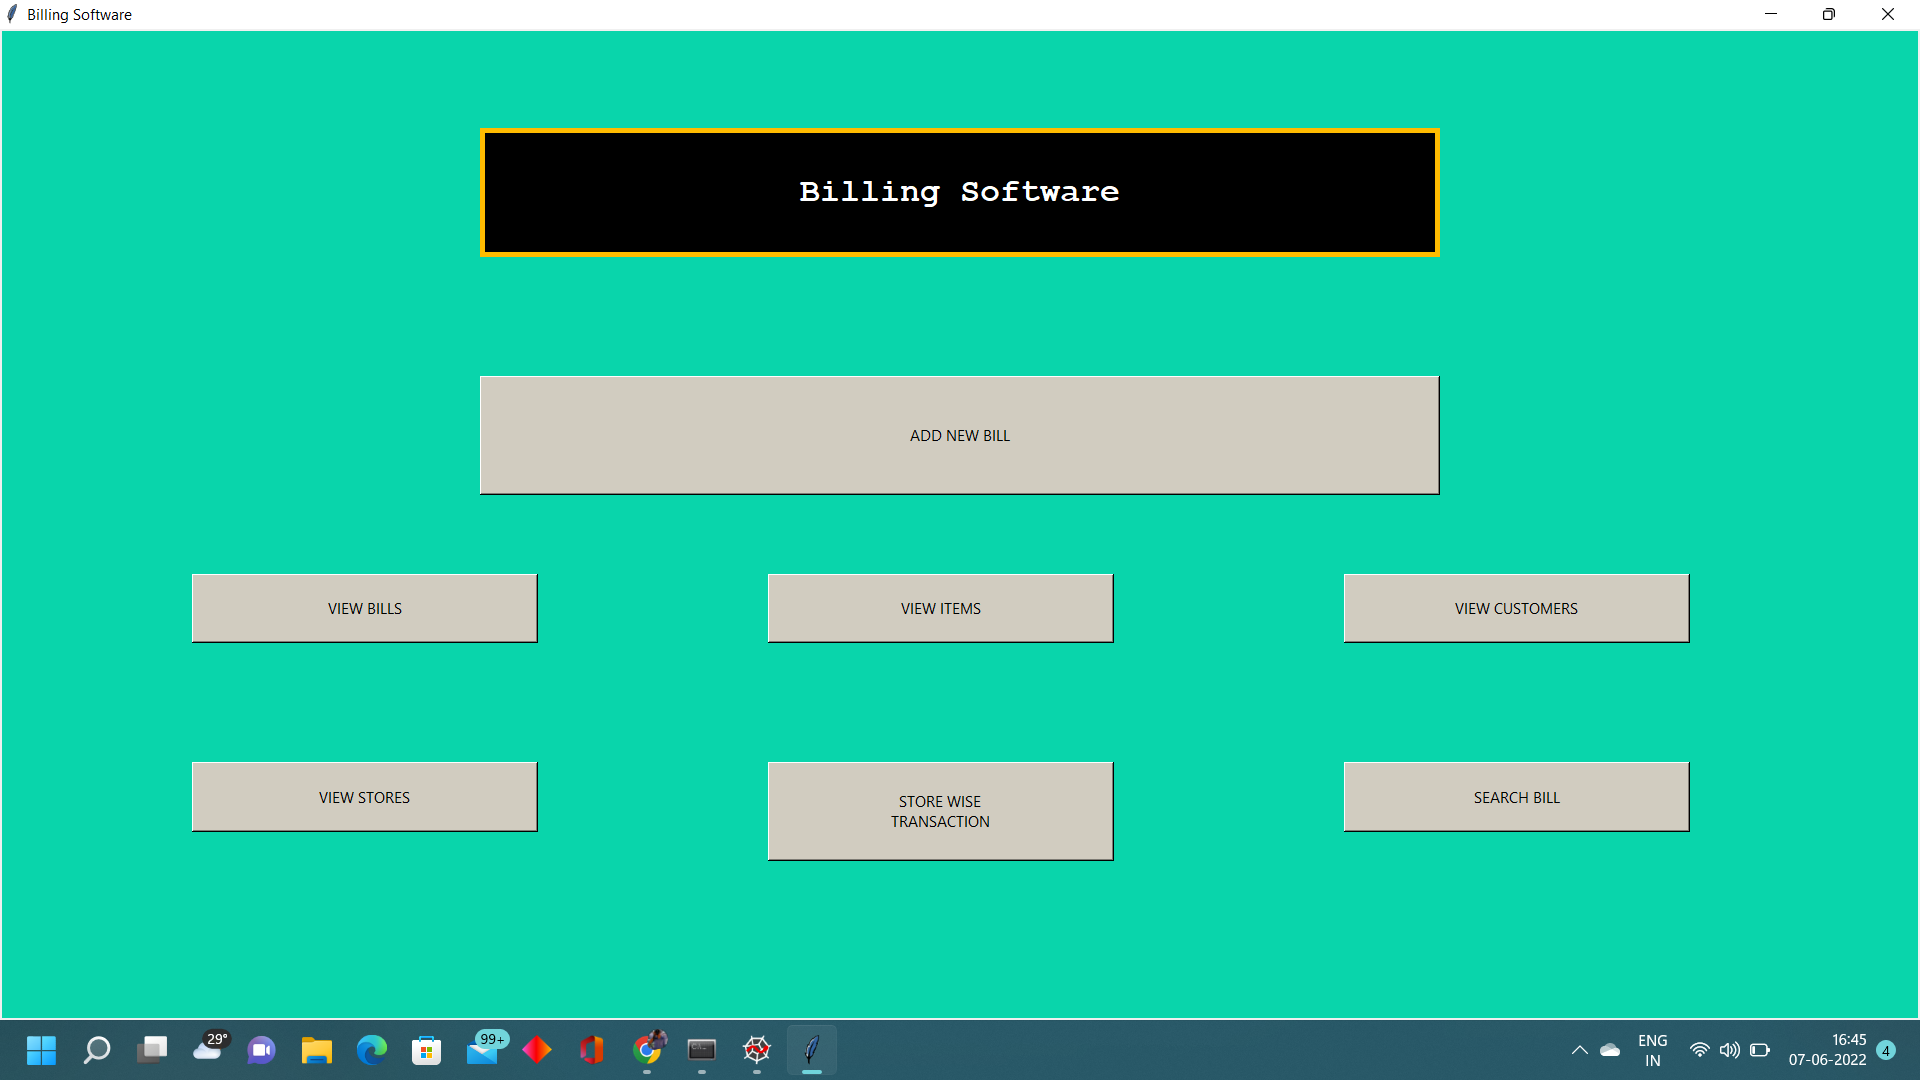Screen dimensions: 1920x1080
Task: Expand hidden system tray icons
Action: pyautogui.click(x=1580, y=1050)
